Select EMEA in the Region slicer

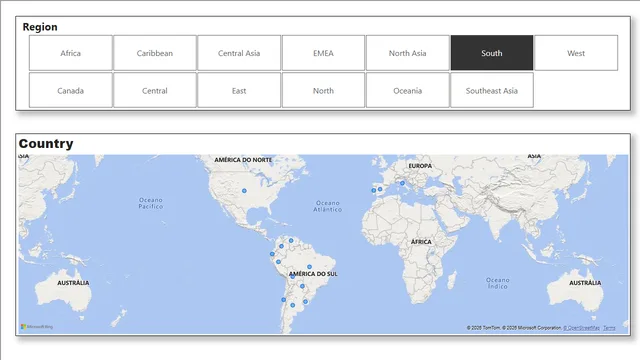pyautogui.click(x=323, y=53)
